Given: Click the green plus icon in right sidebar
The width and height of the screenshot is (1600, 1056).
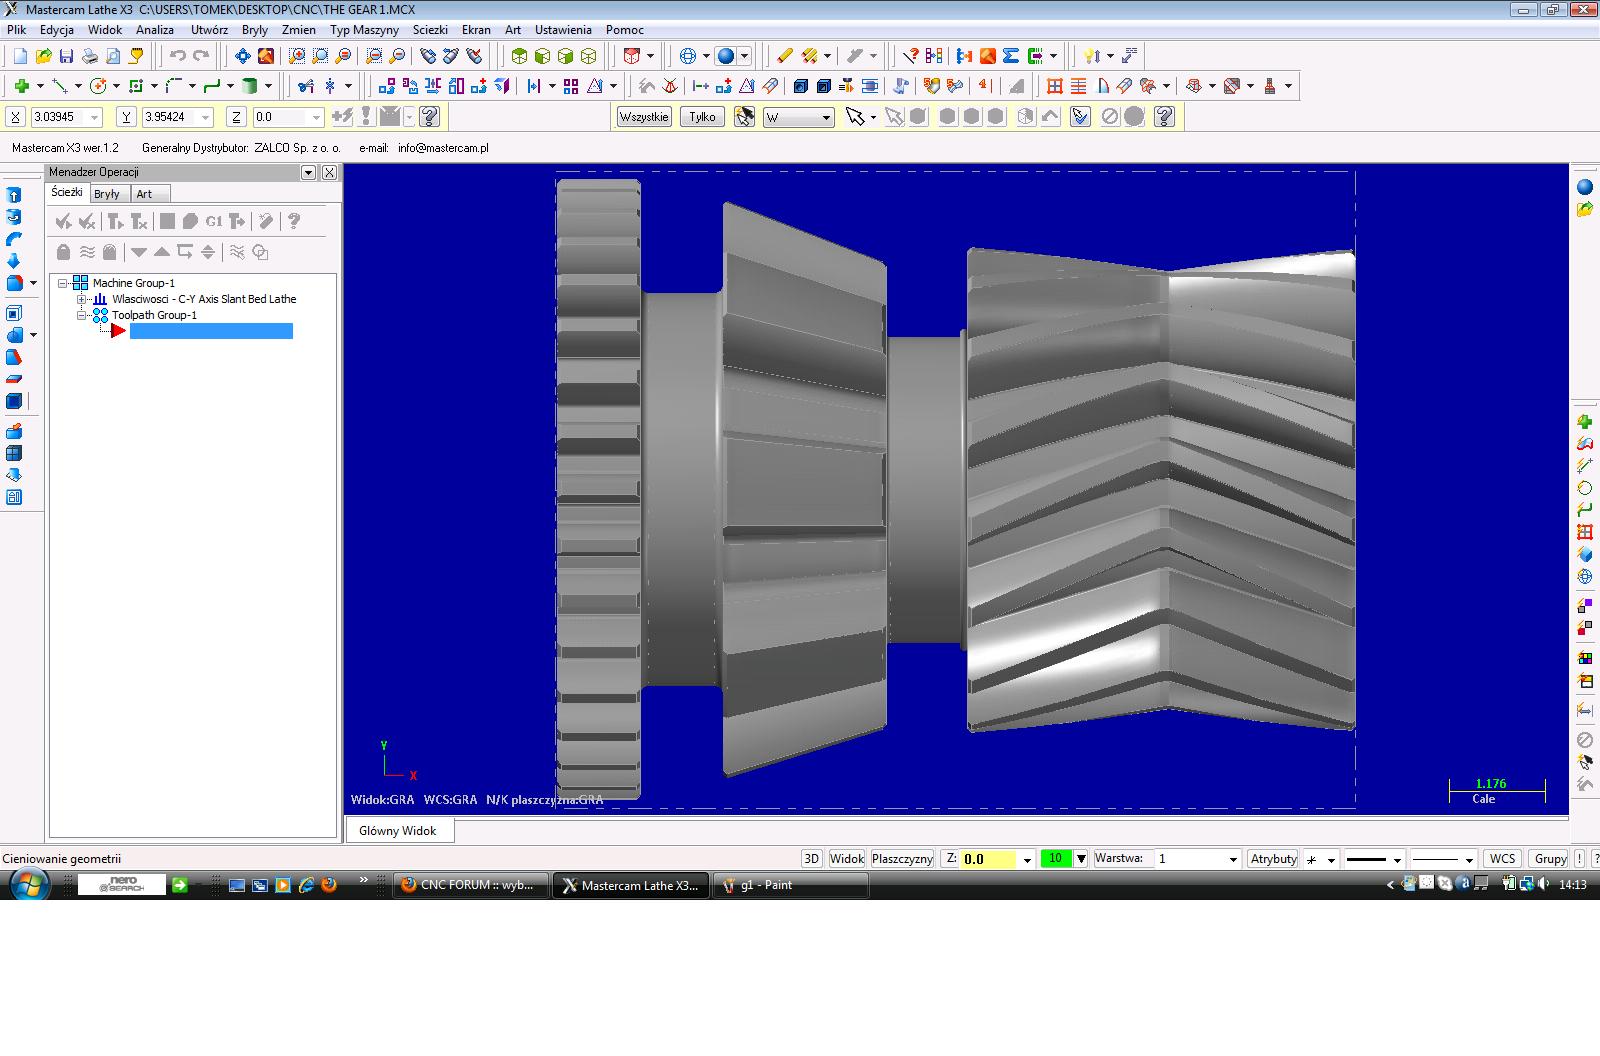Looking at the screenshot, I should [1585, 422].
